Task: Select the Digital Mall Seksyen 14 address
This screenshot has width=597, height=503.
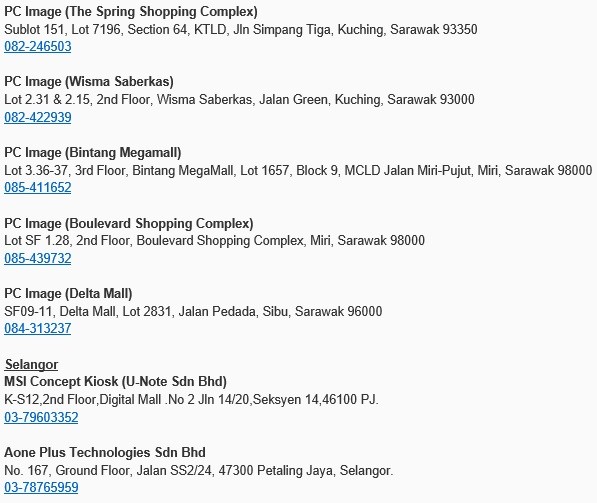Action: 191,399
